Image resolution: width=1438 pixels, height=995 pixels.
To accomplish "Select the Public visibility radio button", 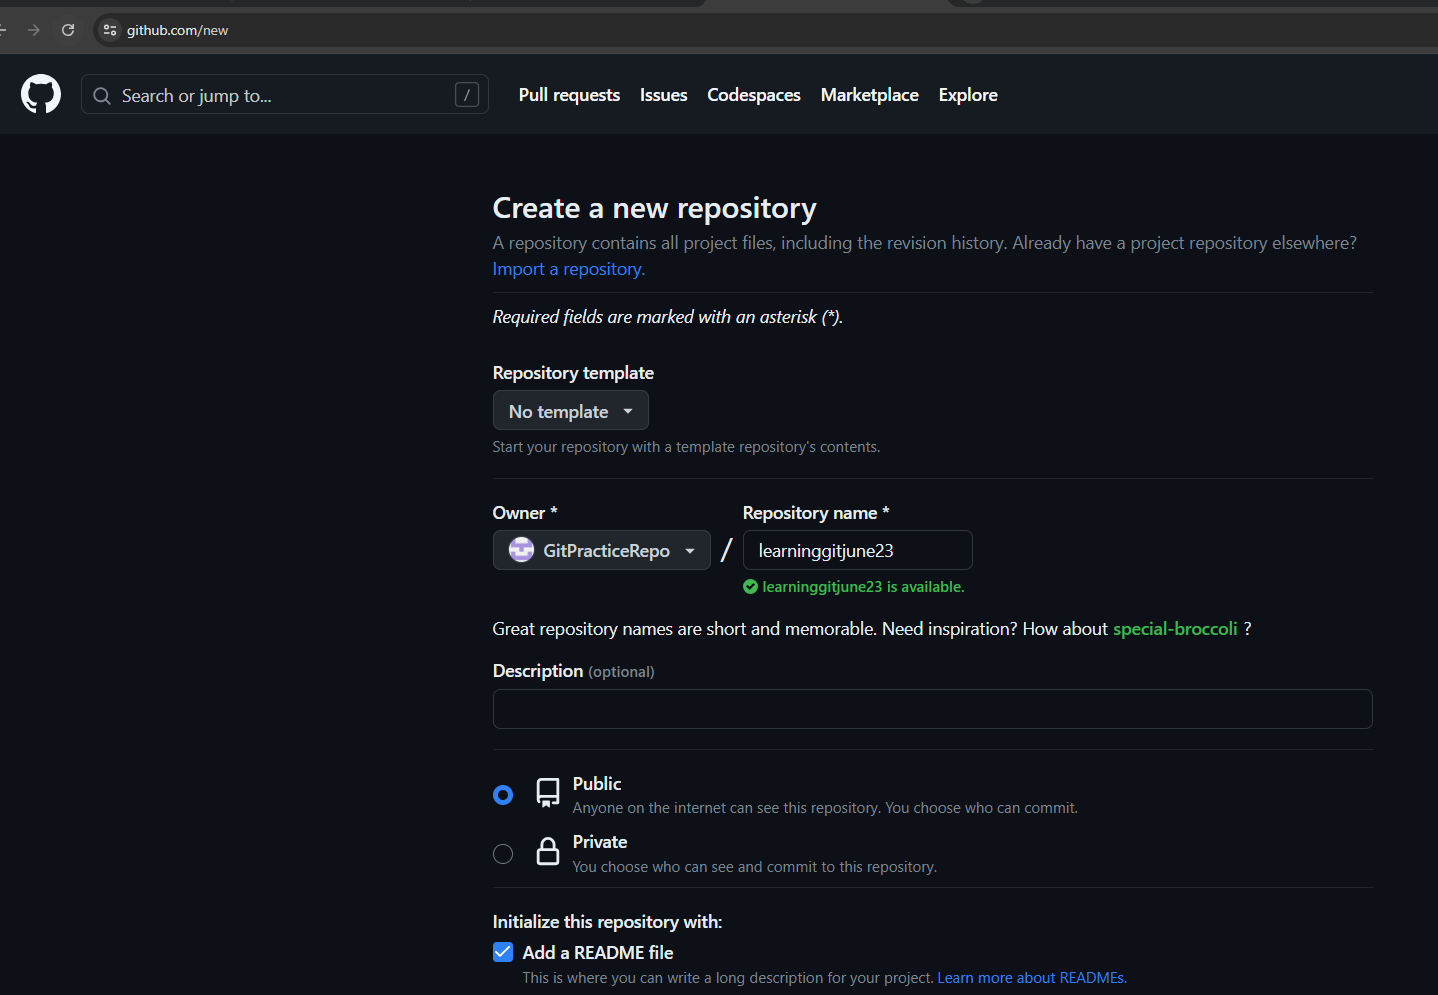I will pyautogui.click(x=503, y=795).
